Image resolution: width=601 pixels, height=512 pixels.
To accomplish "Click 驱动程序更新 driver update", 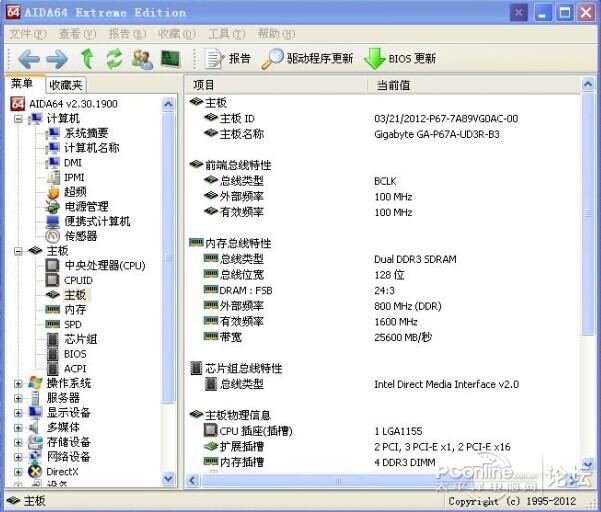I will [x=307, y=59].
